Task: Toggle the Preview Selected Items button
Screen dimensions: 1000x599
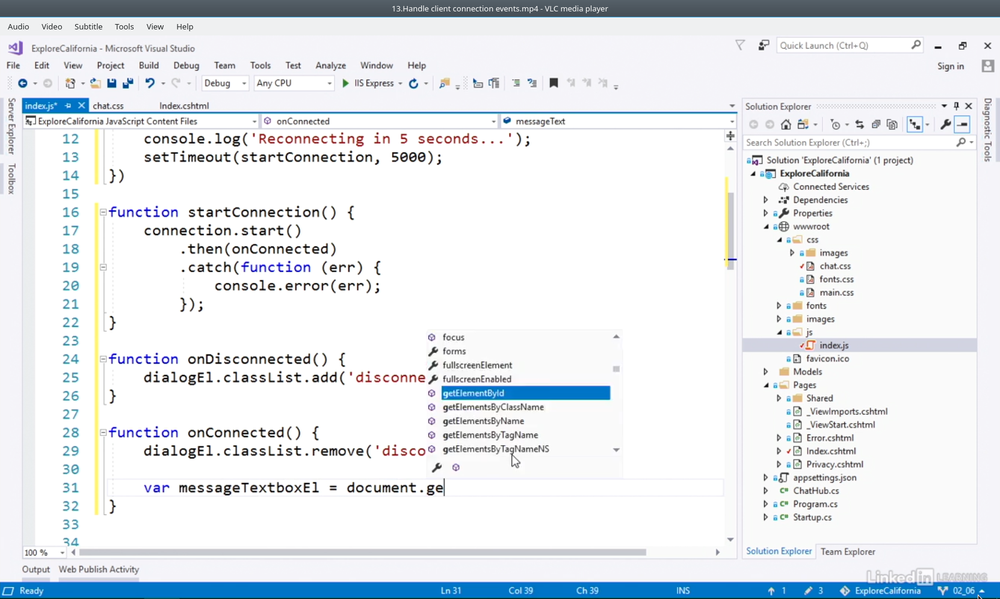Action: click(x=962, y=125)
